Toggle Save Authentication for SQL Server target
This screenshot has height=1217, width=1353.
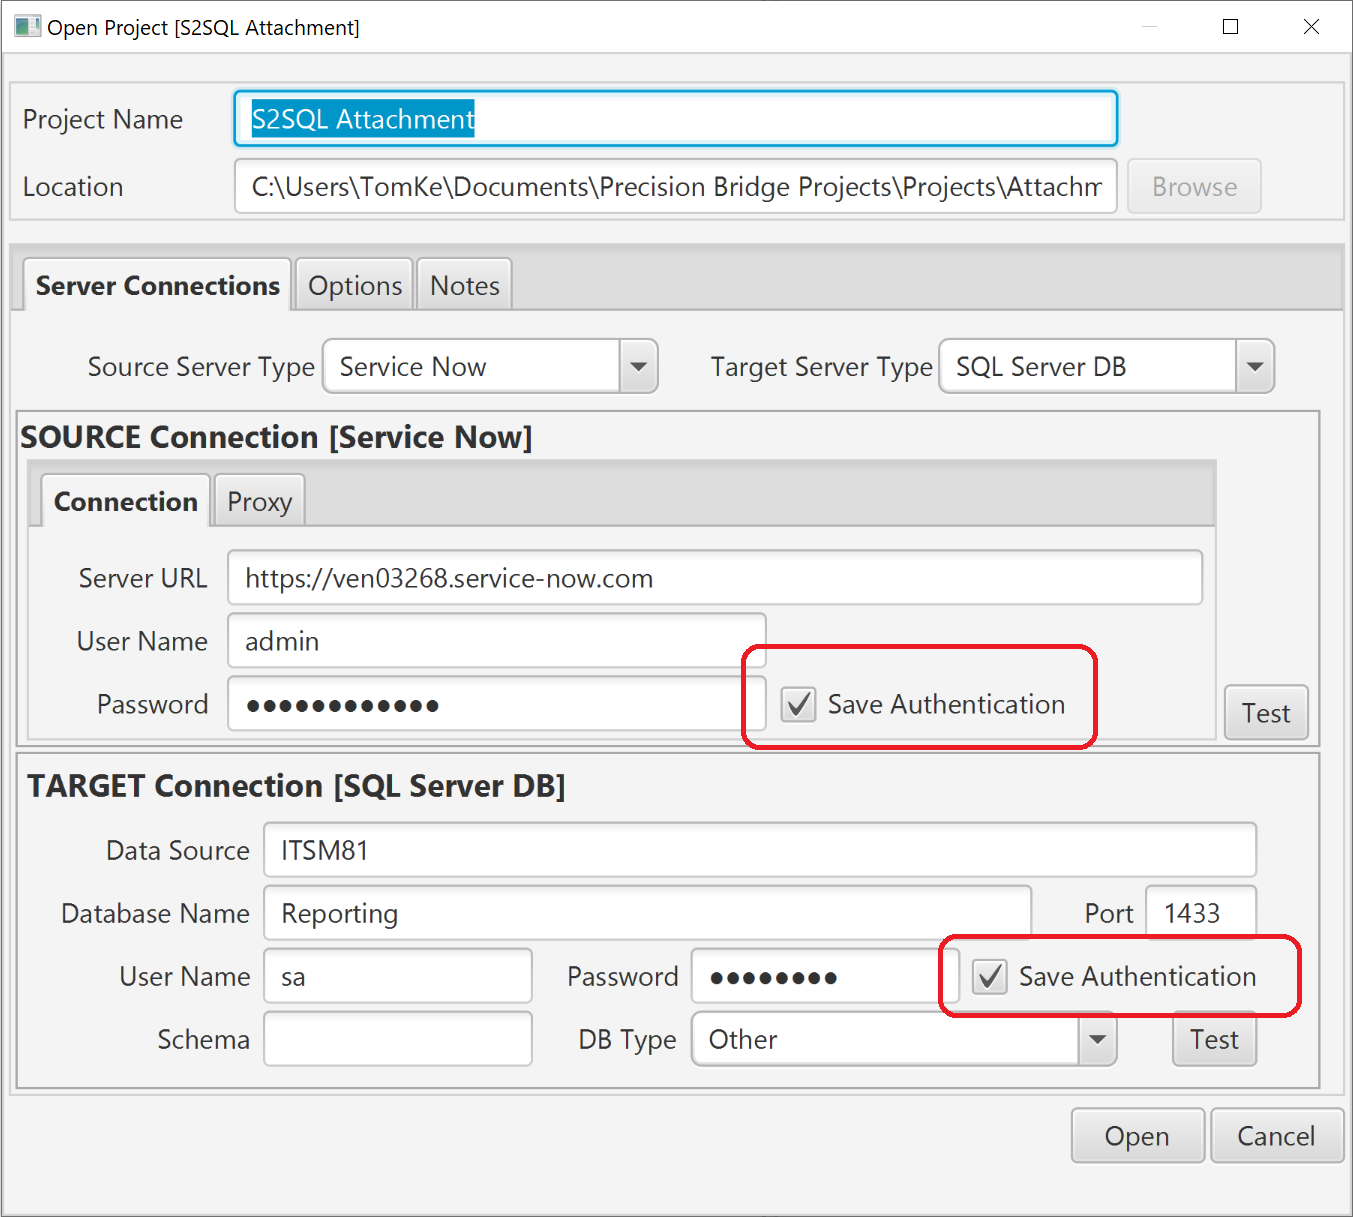point(990,976)
